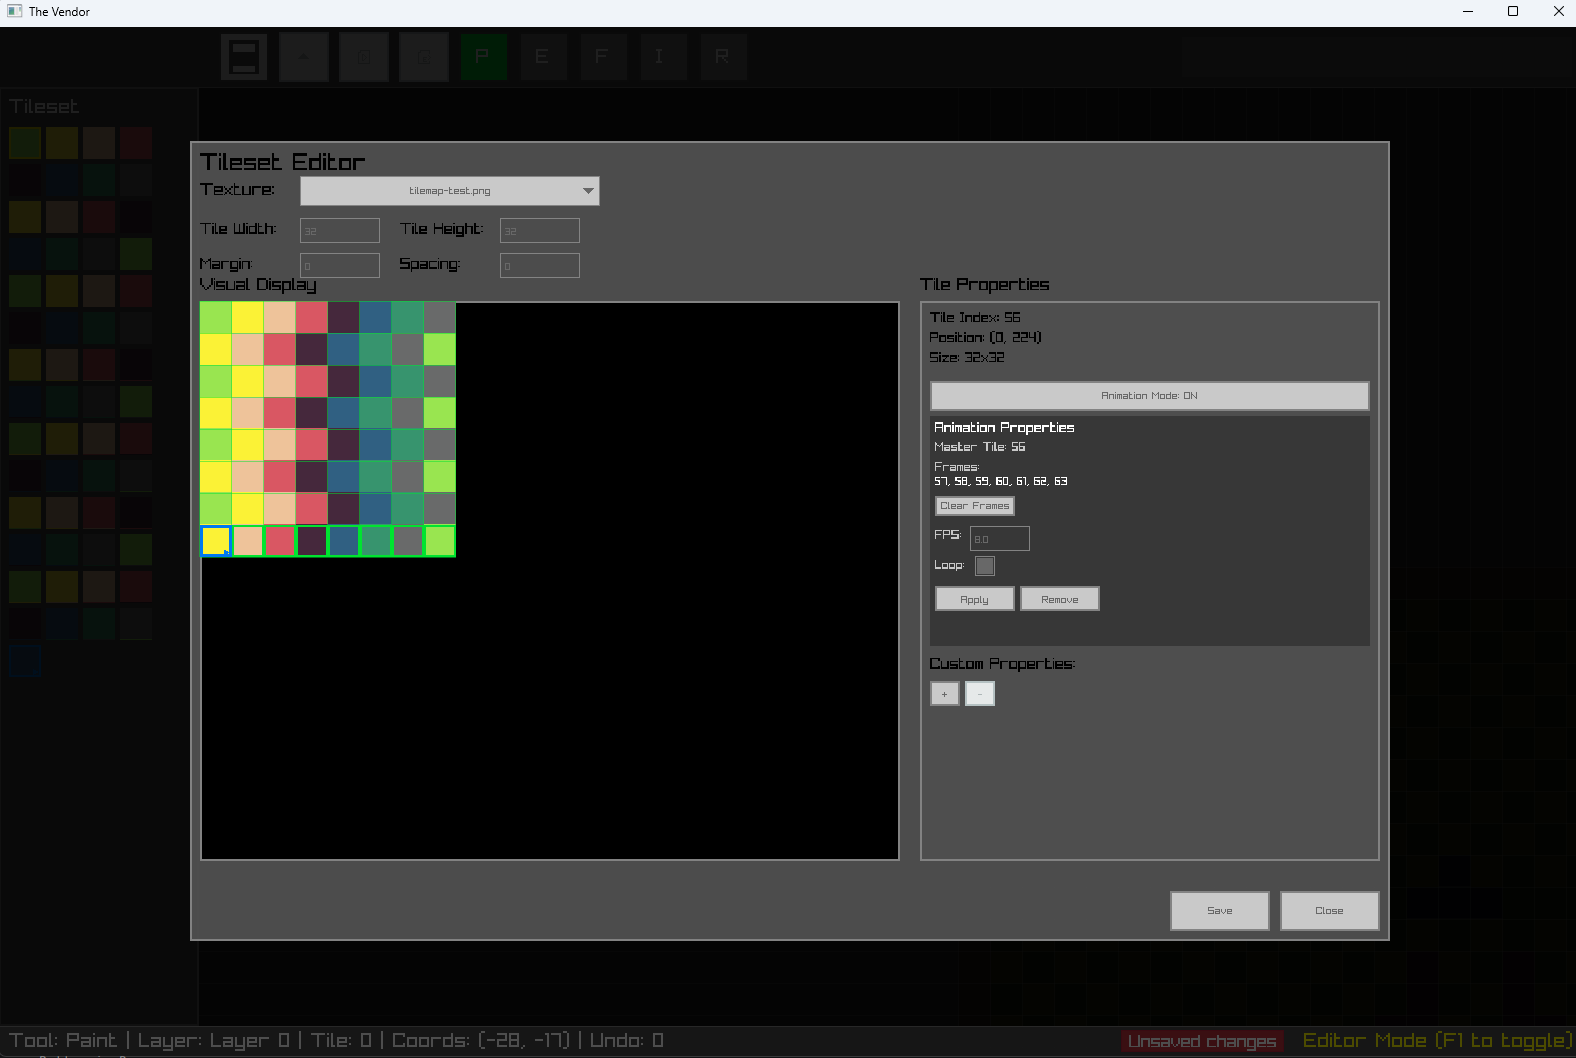Click the Texture dropdown arrow
This screenshot has height=1058, width=1576.
pos(588,191)
